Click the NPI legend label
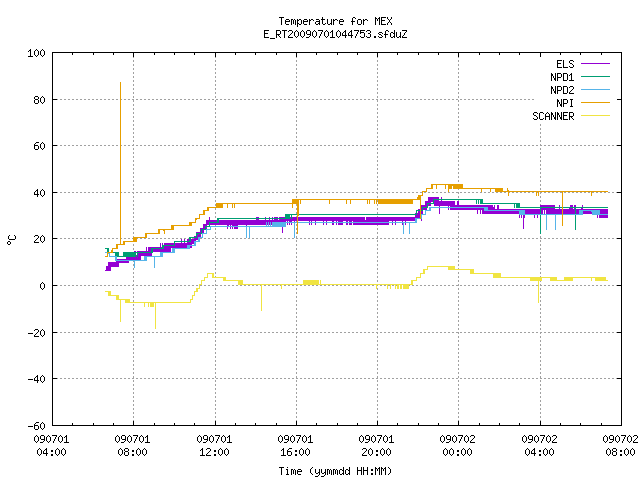Viewport: 640px width, 480px height. tap(565, 103)
